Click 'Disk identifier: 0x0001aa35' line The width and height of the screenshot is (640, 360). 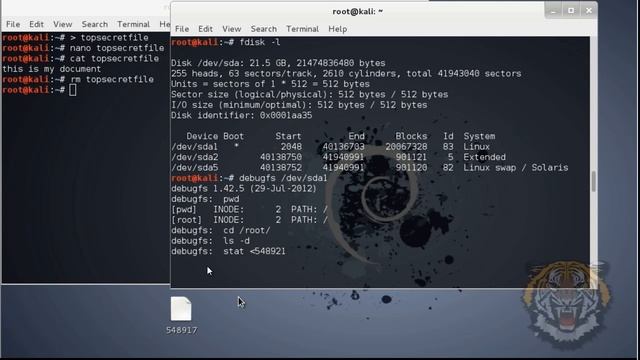pyautogui.click(x=242, y=116)
